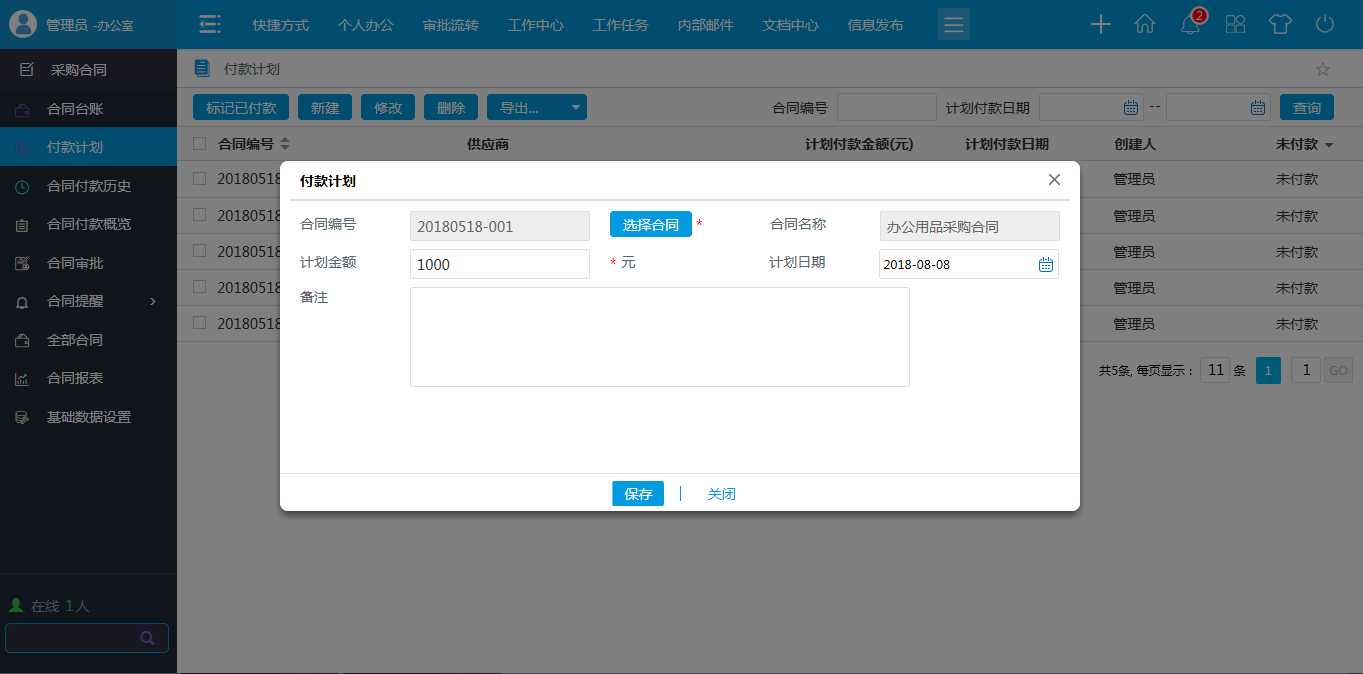1363x674 pixels.
Task: Click the plus icon to create new item
Action: coord(1100,24)
